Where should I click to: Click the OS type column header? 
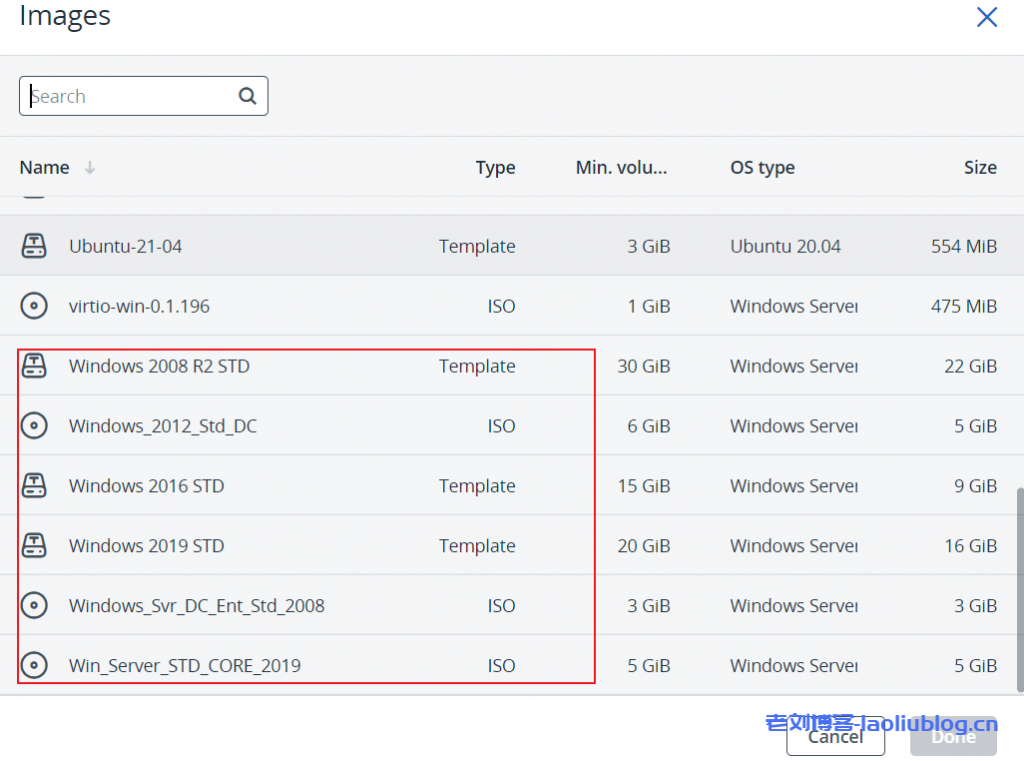point(762,167)
